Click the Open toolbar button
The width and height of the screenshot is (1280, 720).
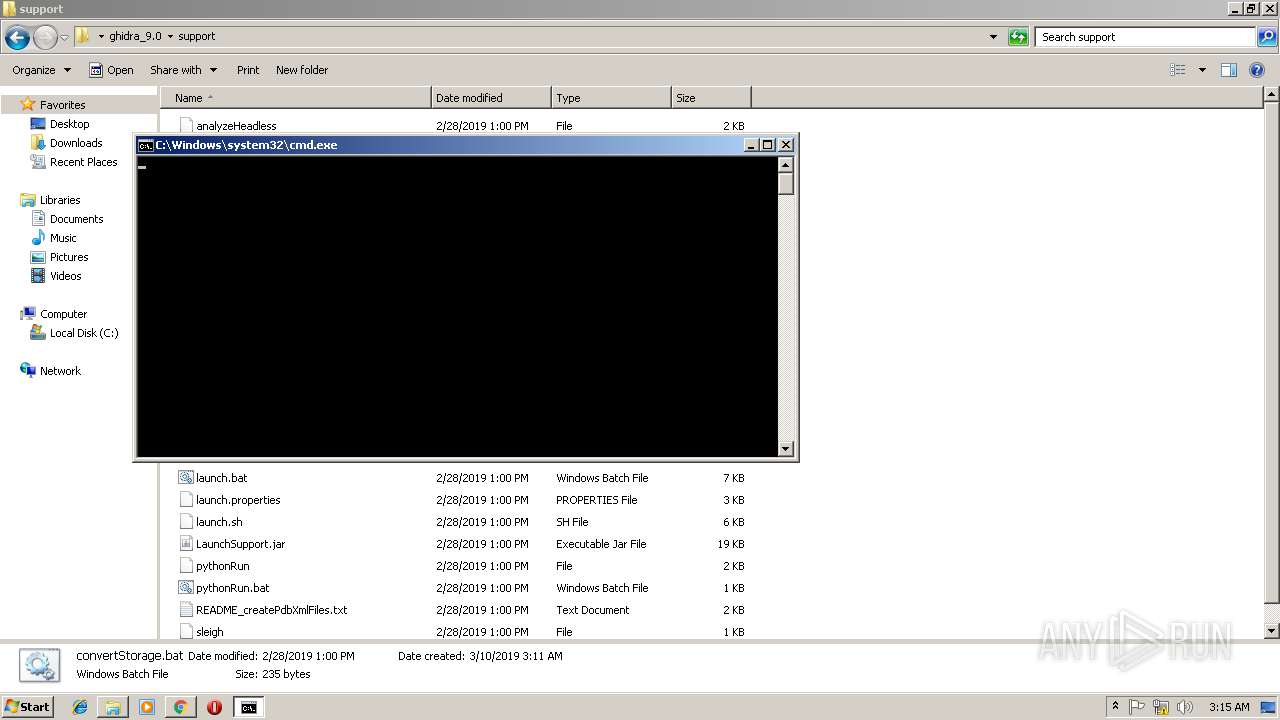pyautogui.click(x=111, y=70)
